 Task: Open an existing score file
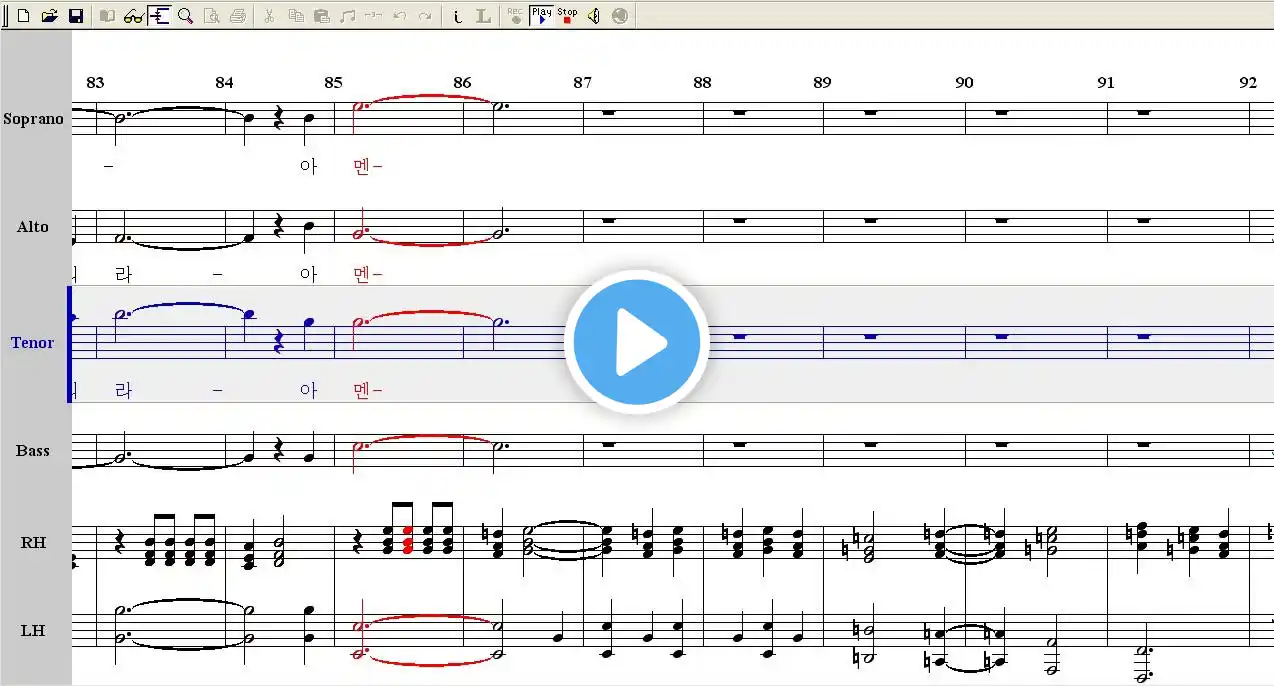coord(50,16)
